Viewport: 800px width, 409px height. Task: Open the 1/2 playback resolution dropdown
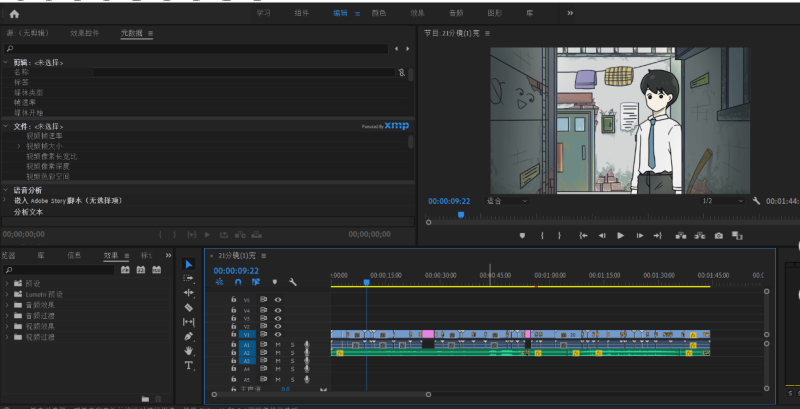click(722, 201)
